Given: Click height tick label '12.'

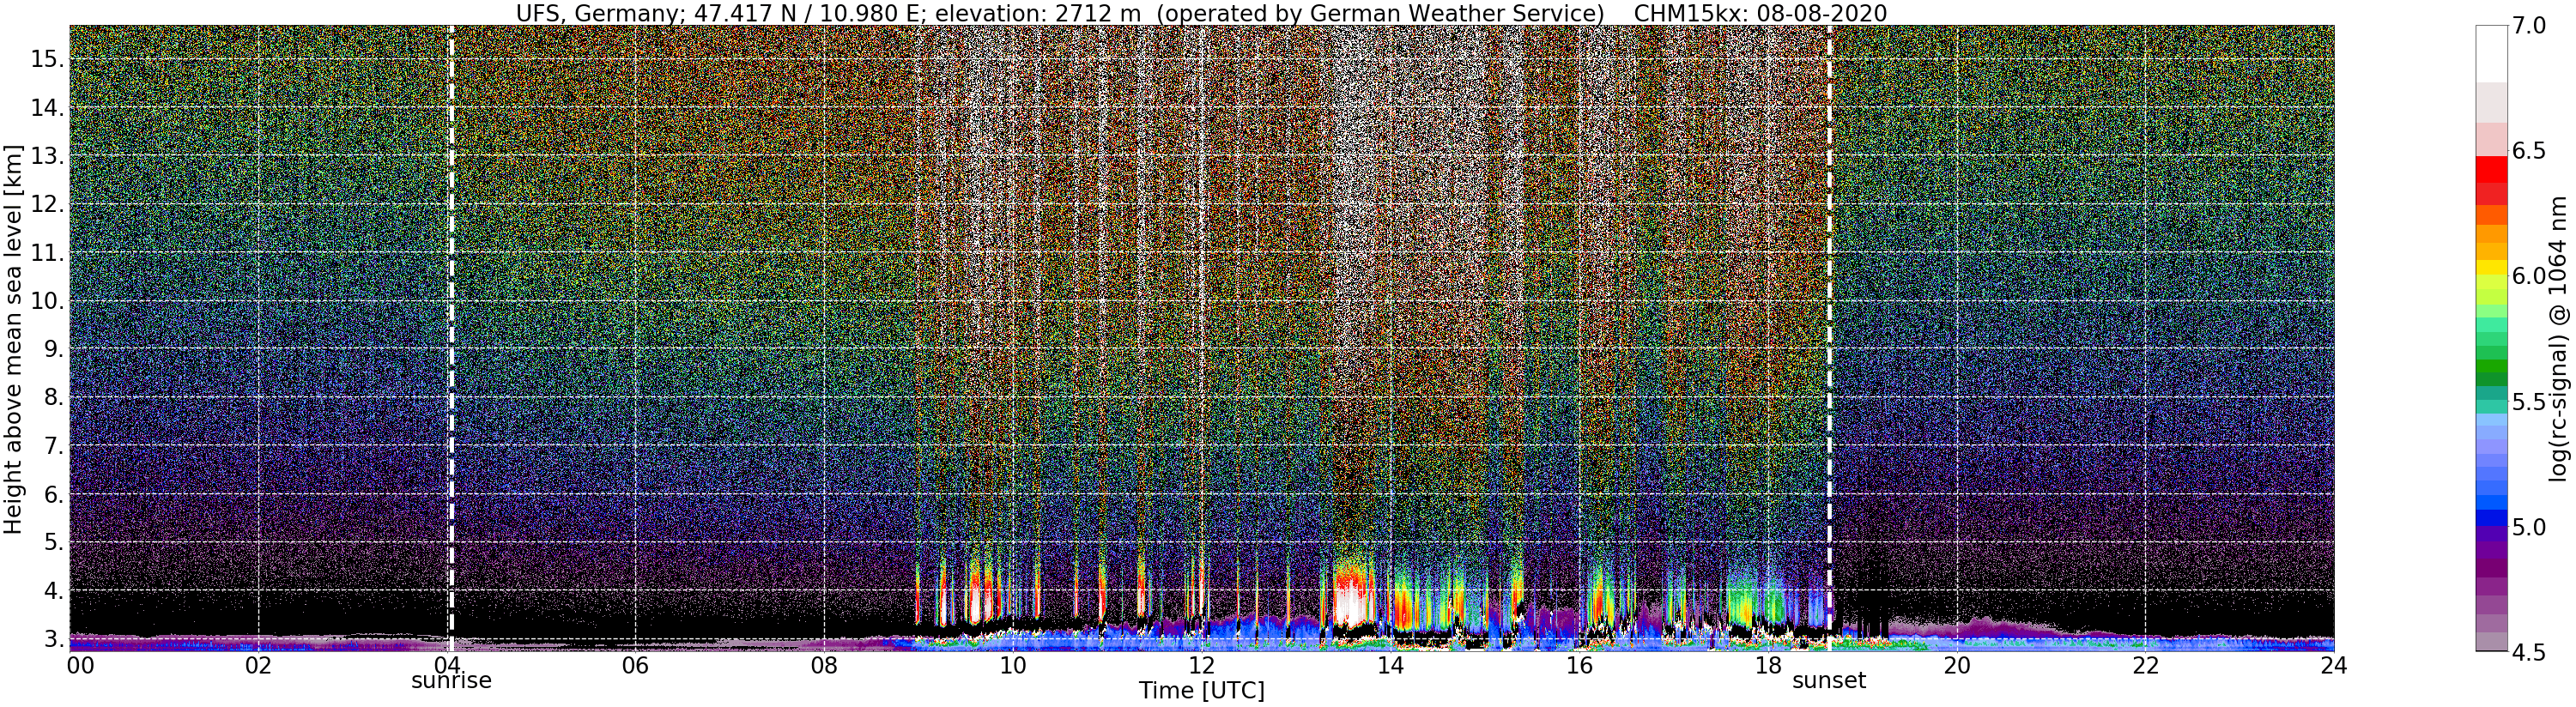Looking at the screenshot, I should [46, 204].
